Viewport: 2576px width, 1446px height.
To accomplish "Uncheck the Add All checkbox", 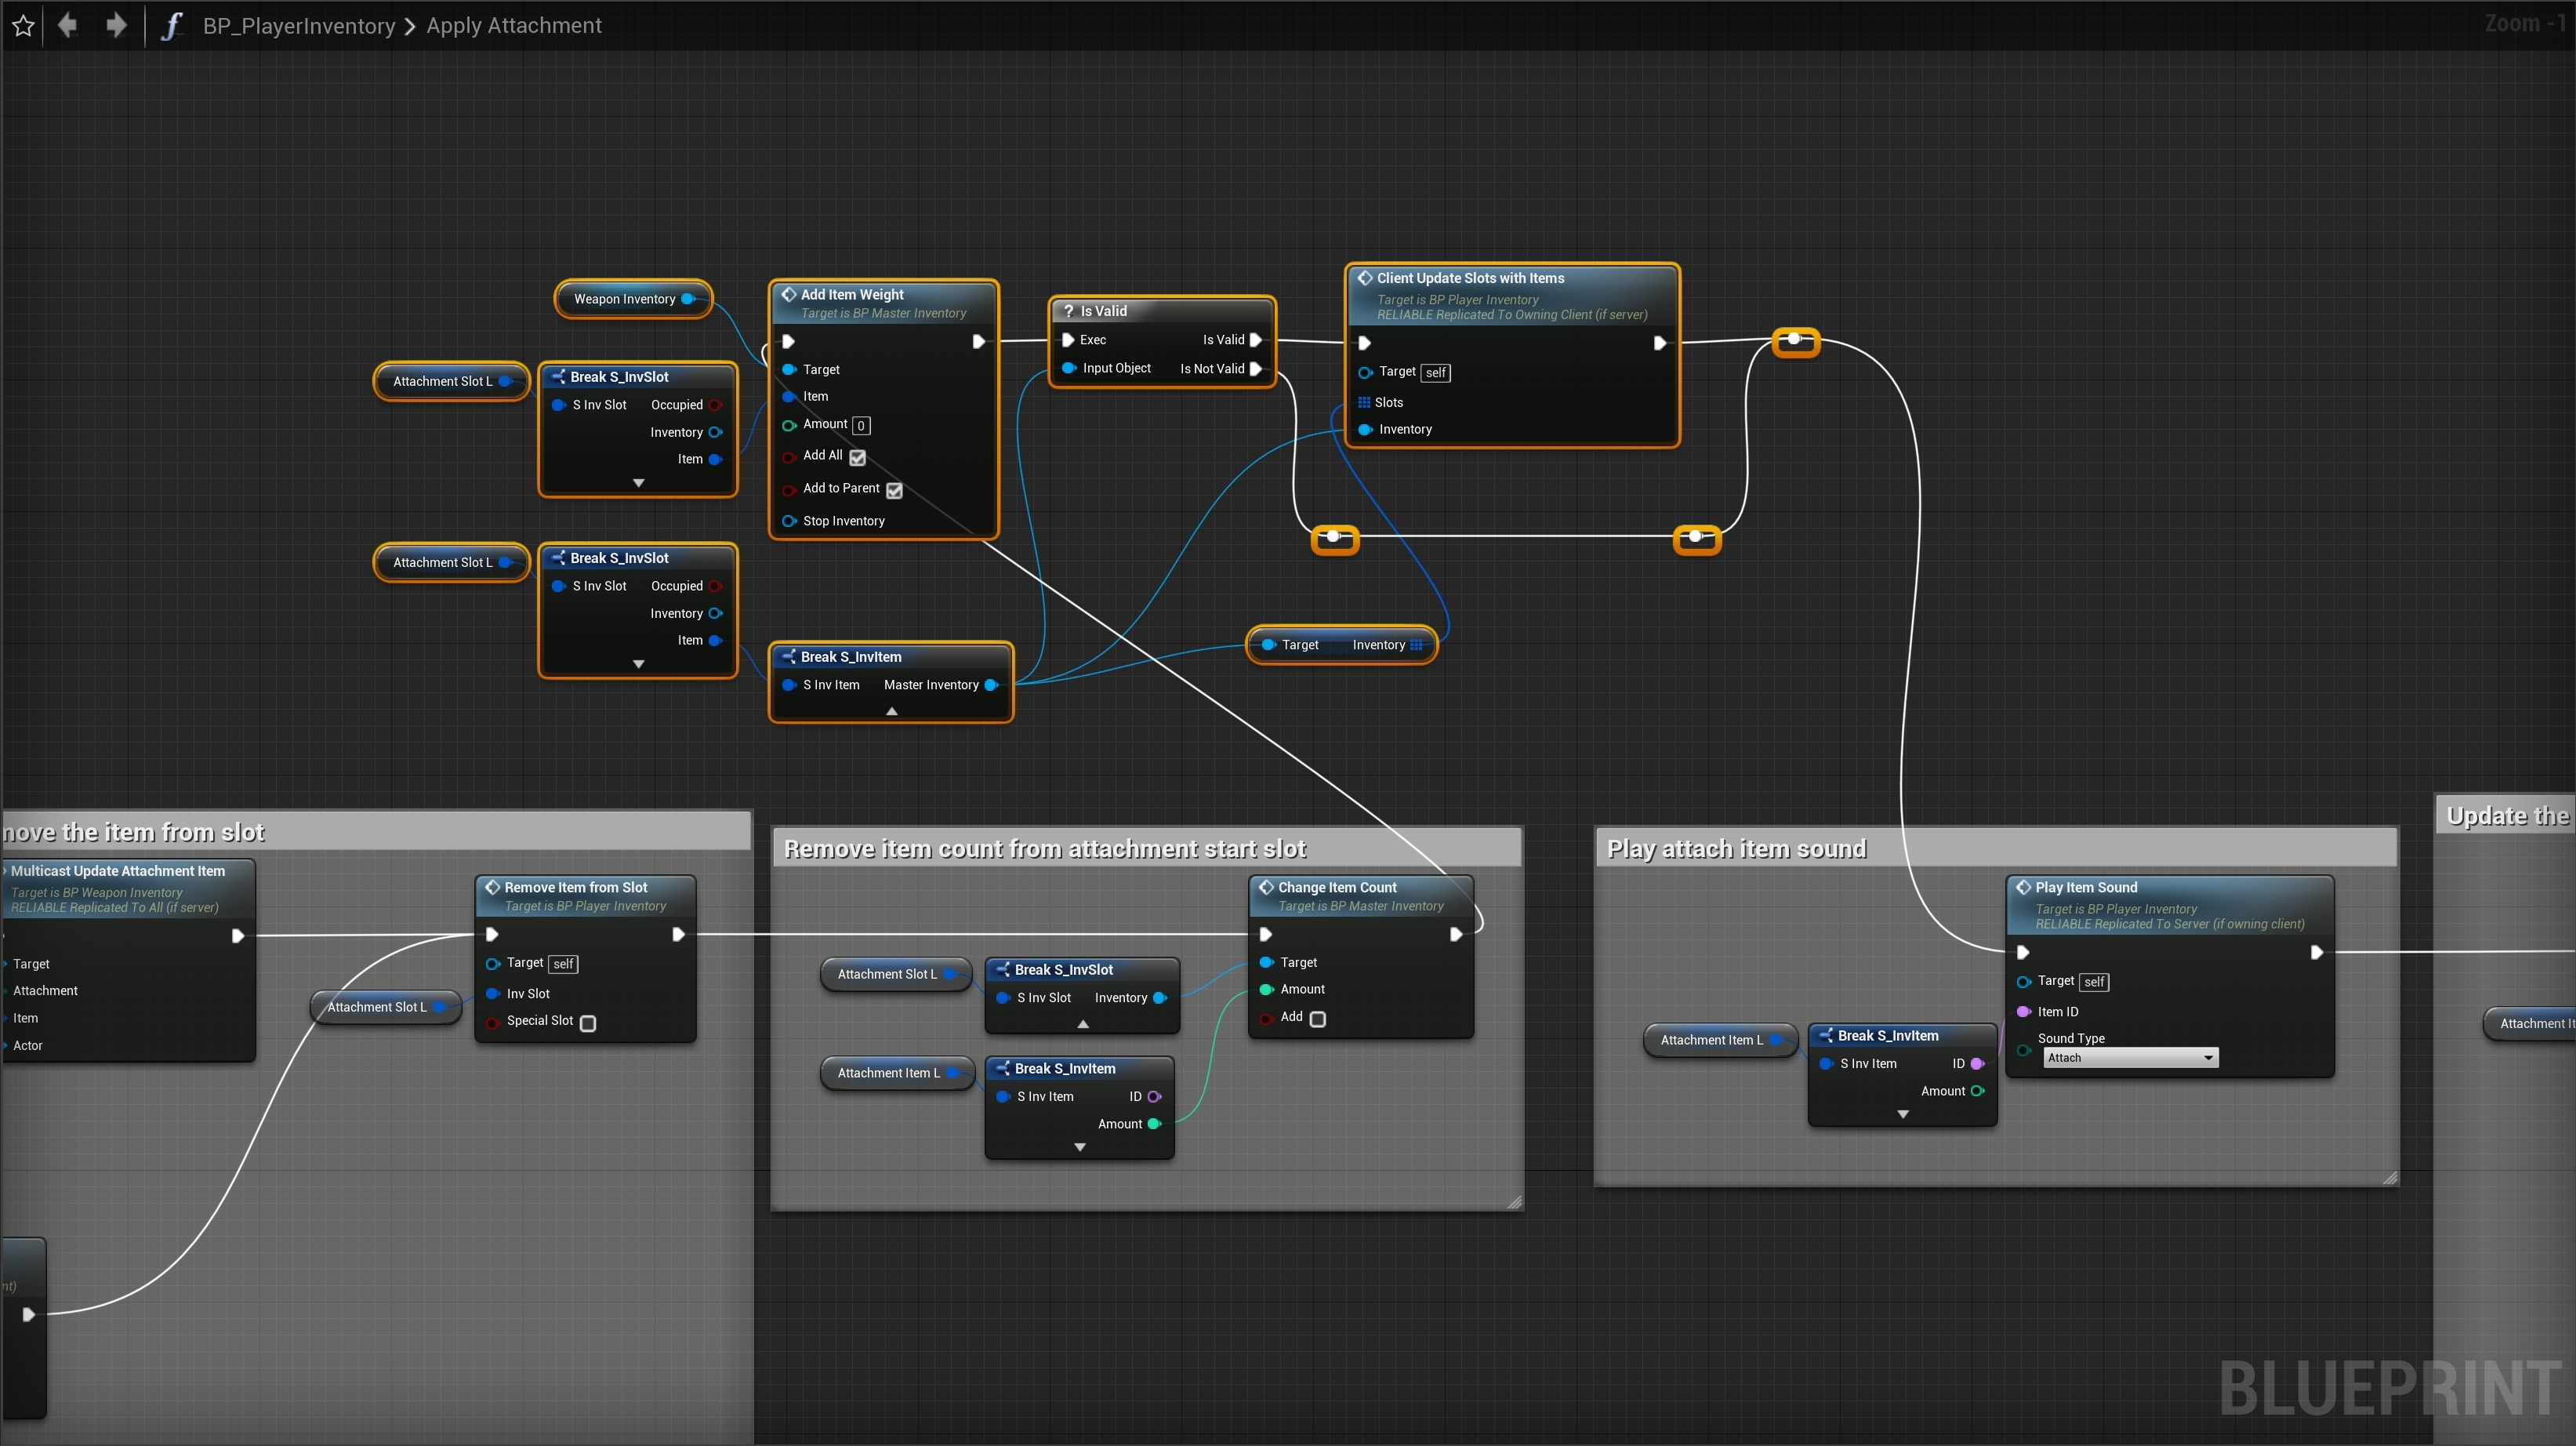I will [857, 457].
